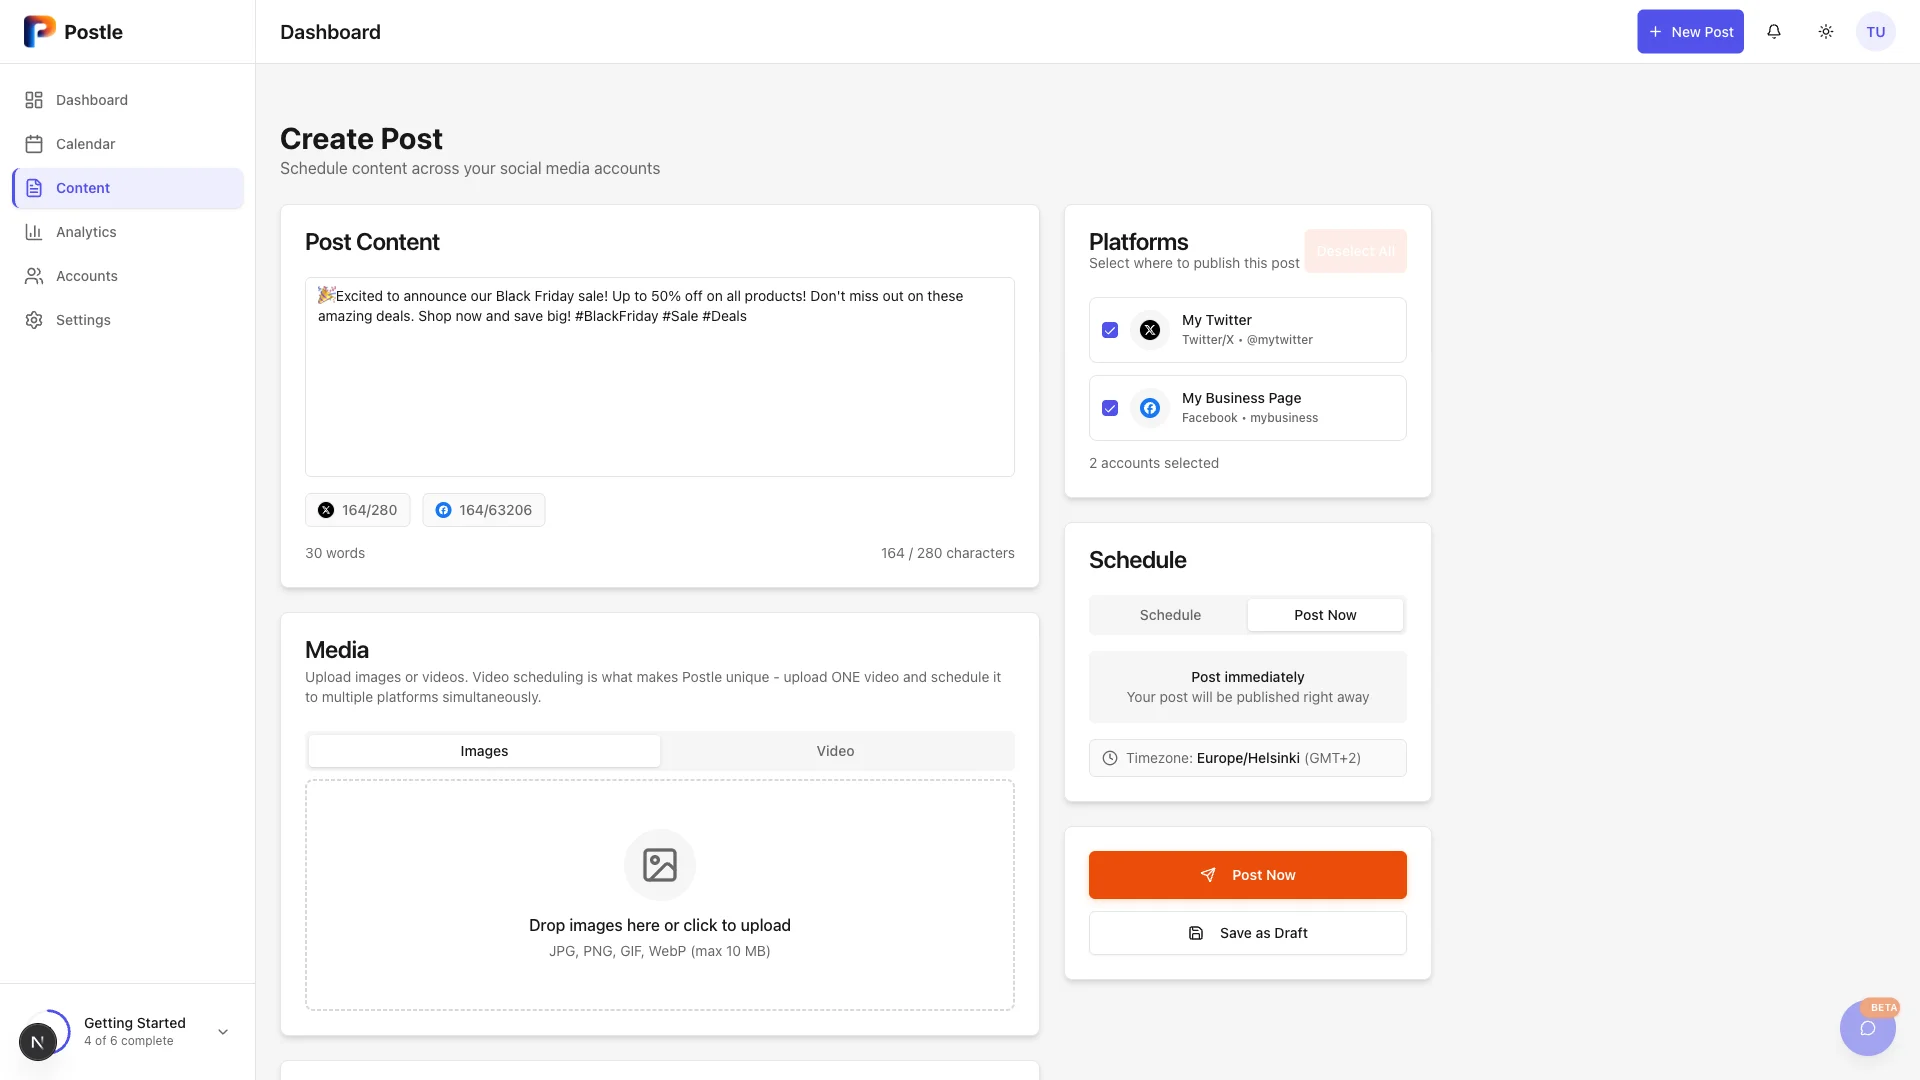Click the orange Post Now button

tap(1246, 874)
